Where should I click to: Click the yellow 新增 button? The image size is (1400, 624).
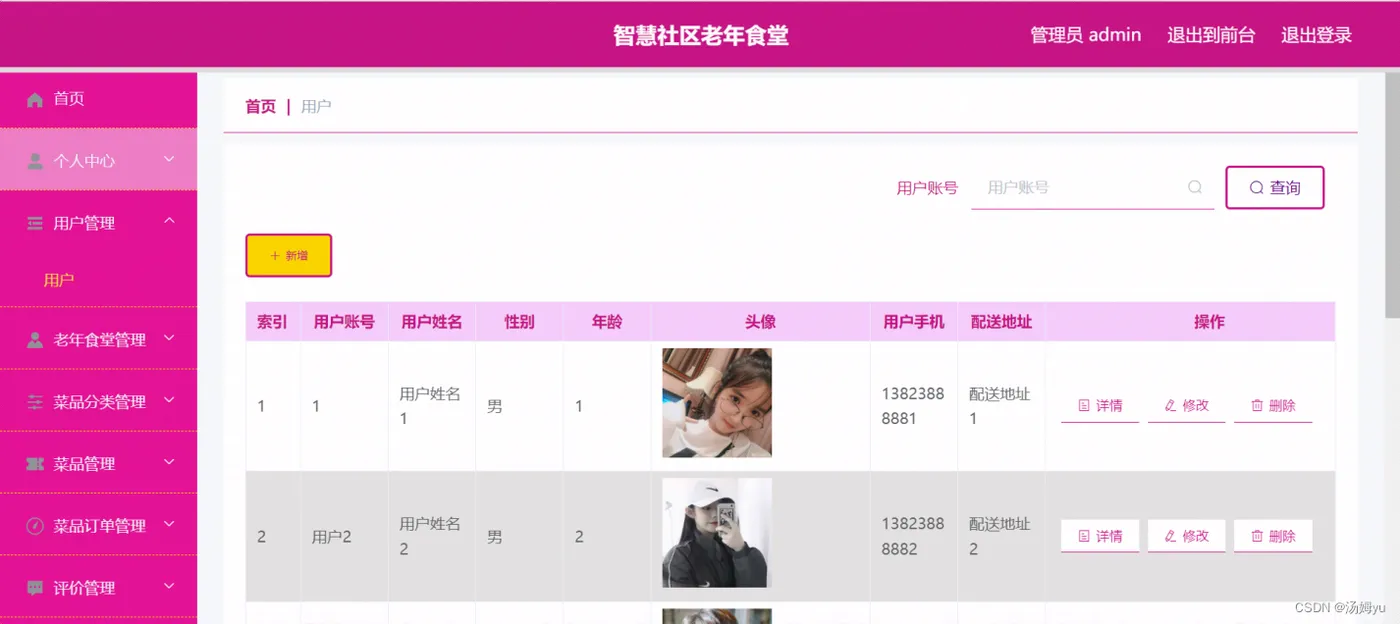(289, 256)
